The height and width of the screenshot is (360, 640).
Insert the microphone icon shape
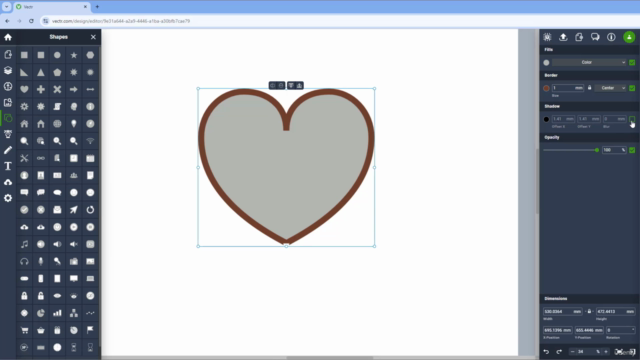click(41, 261)
